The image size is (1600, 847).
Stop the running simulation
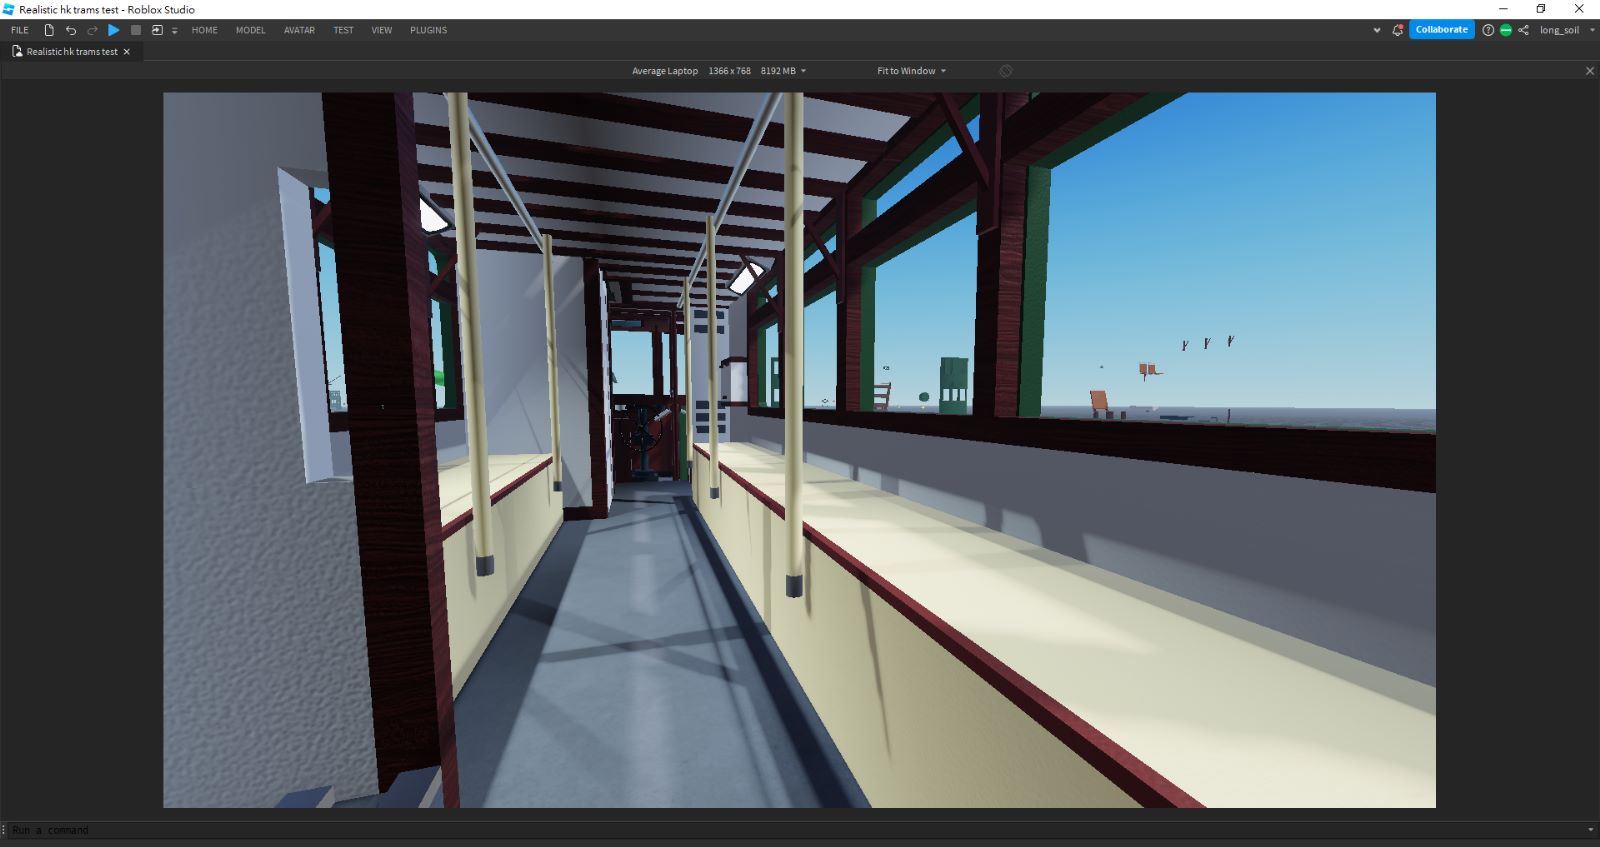coord(136,30)
